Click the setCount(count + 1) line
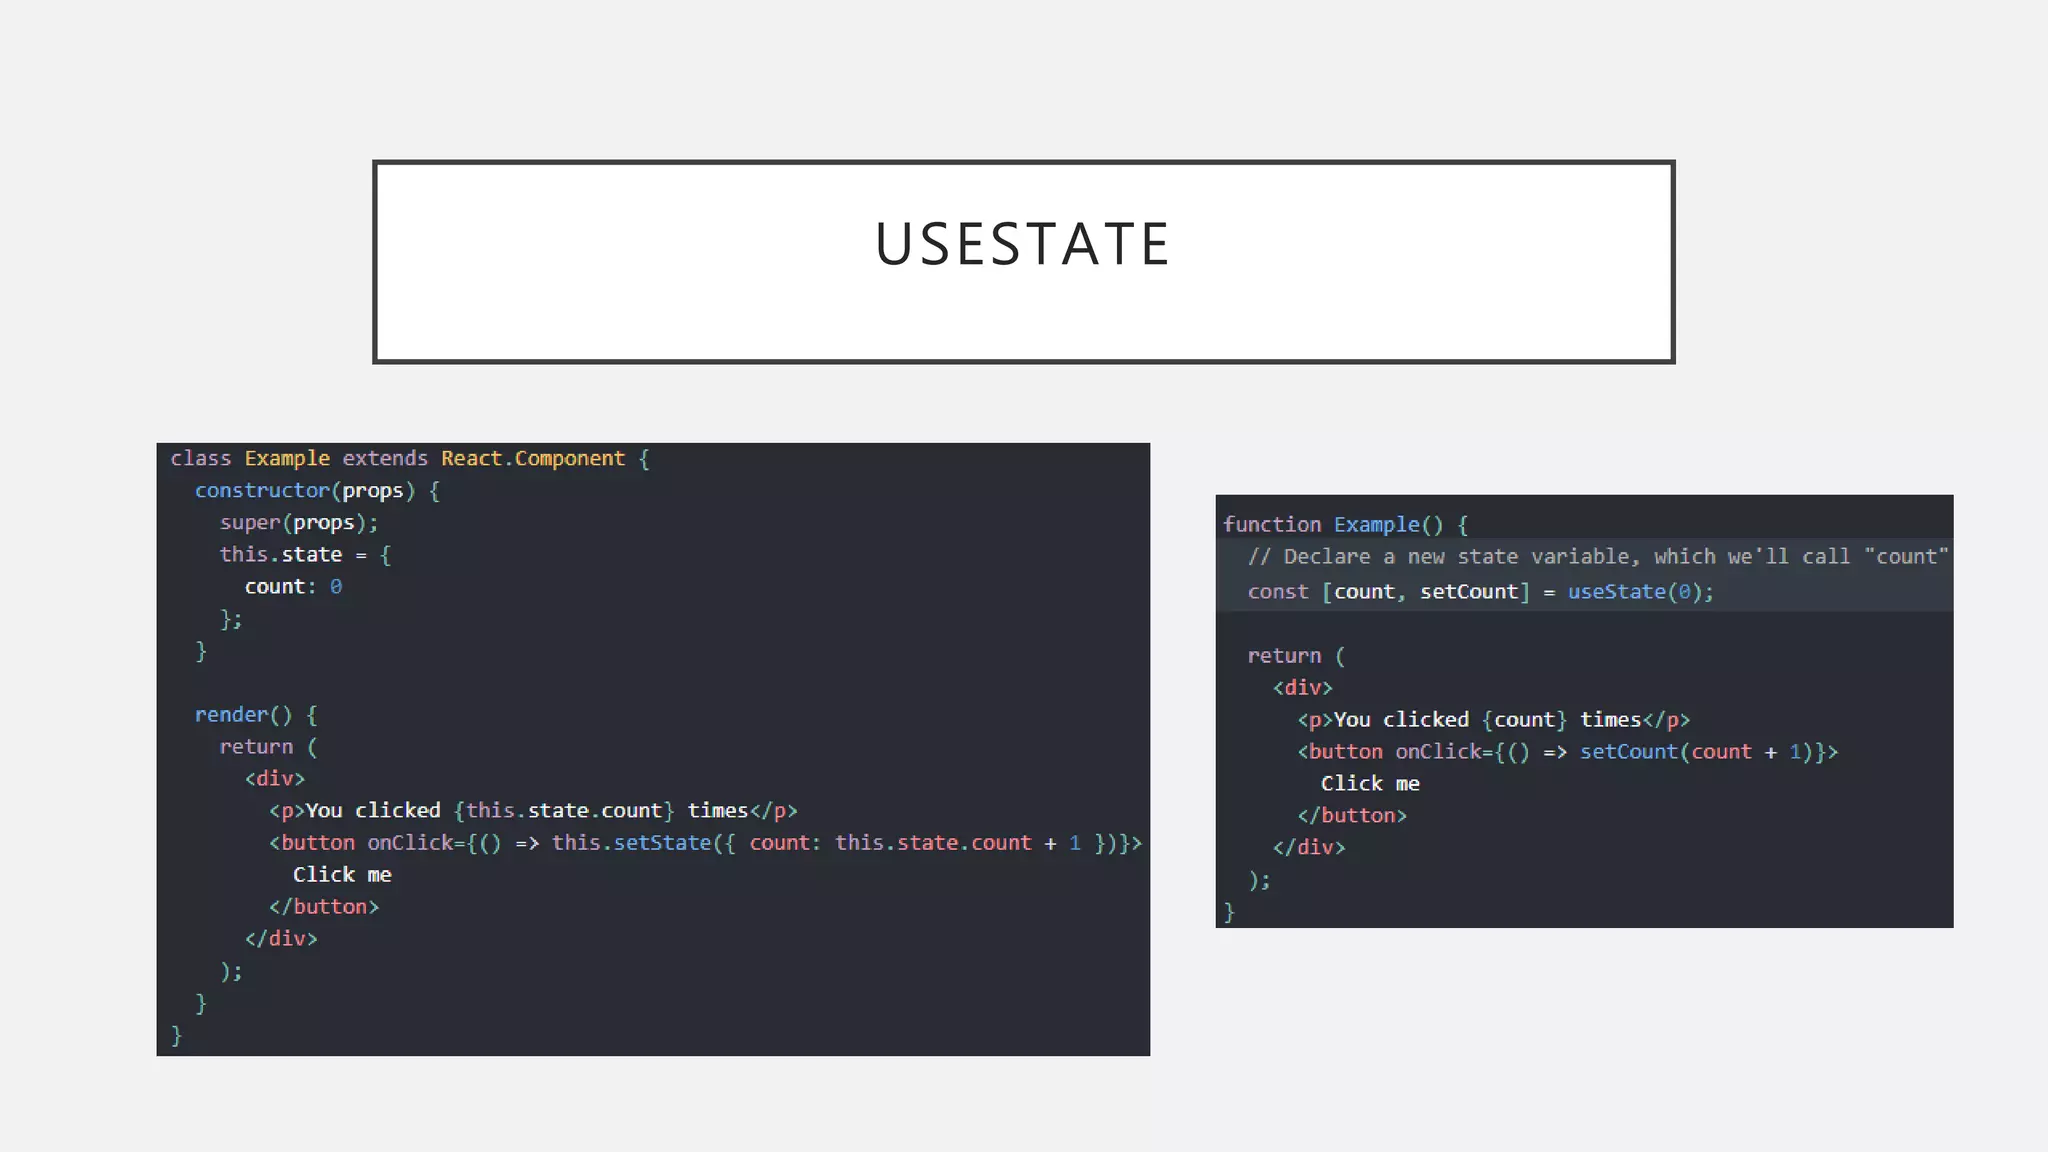Screen dimensions: 2048x1152 tap(1567, 752)
